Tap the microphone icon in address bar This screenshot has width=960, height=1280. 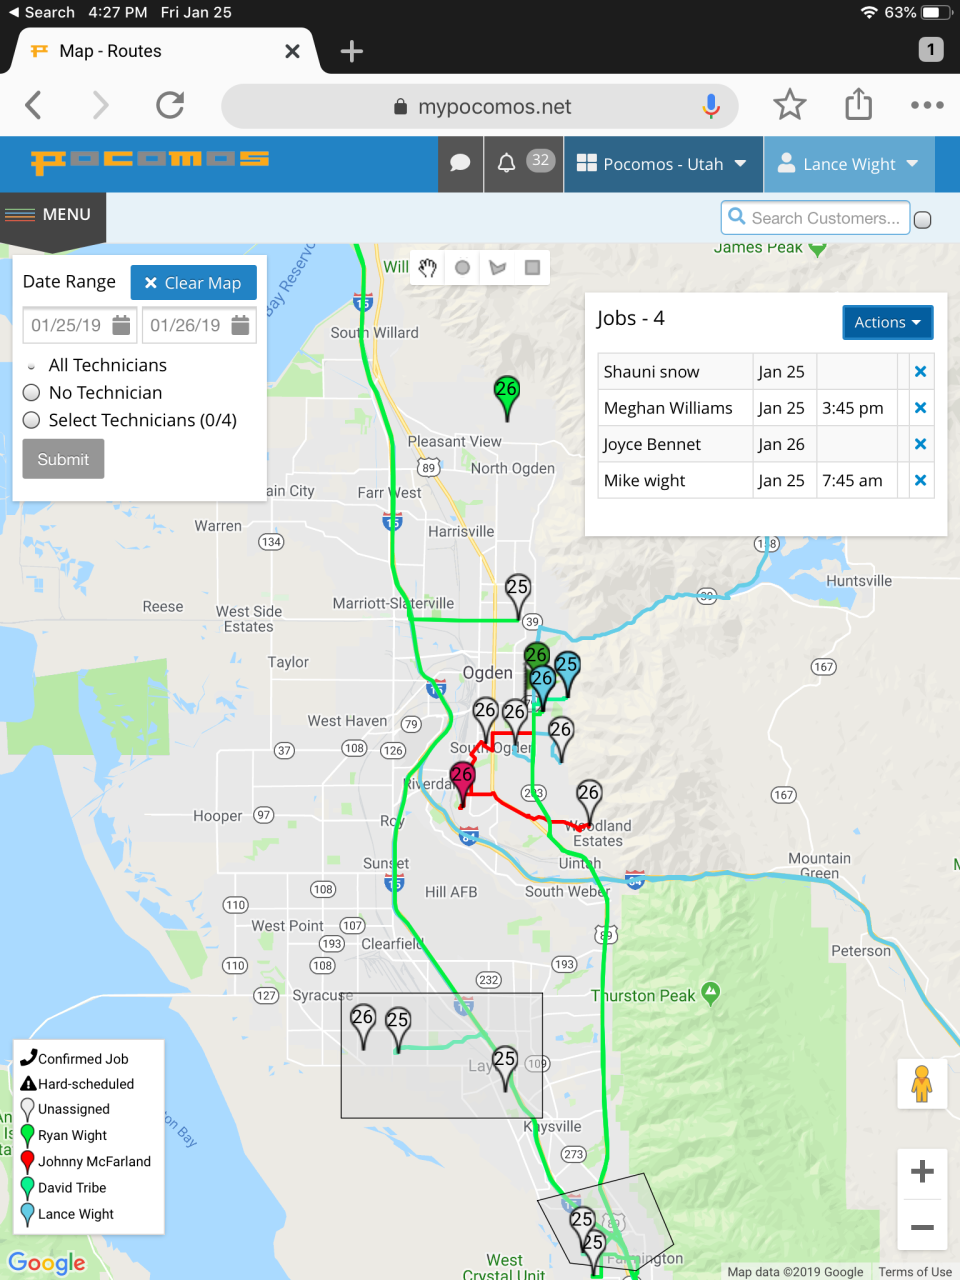pyautogui.click(x=711, y=106)
